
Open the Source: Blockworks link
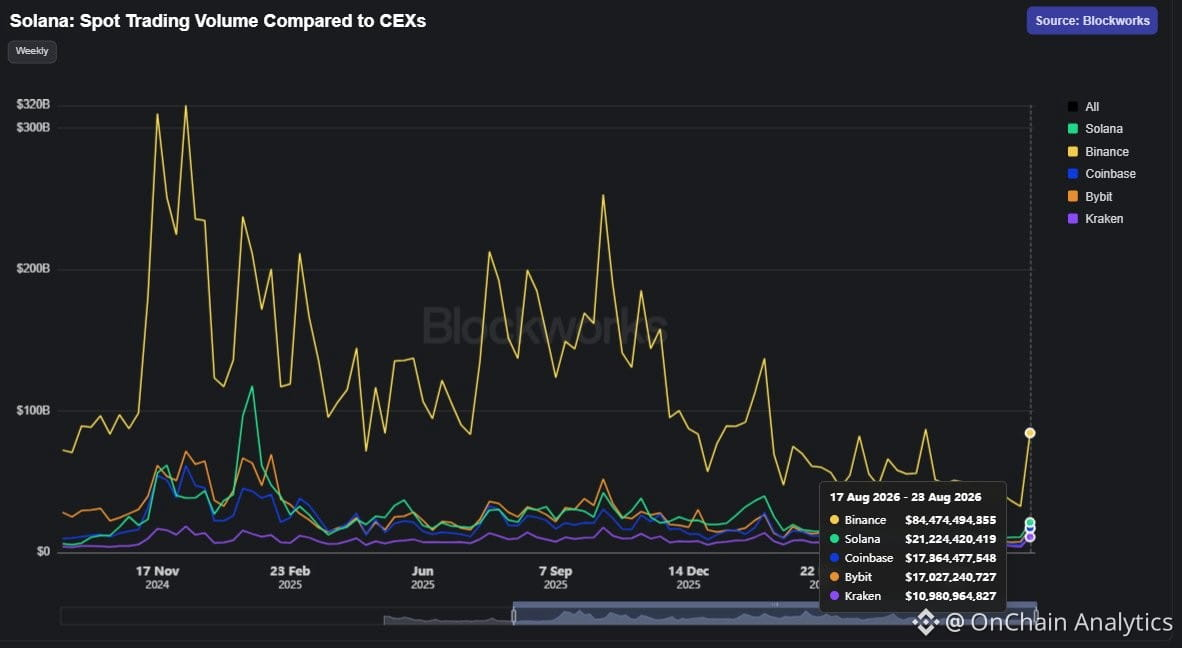[x=1092, y=21]
